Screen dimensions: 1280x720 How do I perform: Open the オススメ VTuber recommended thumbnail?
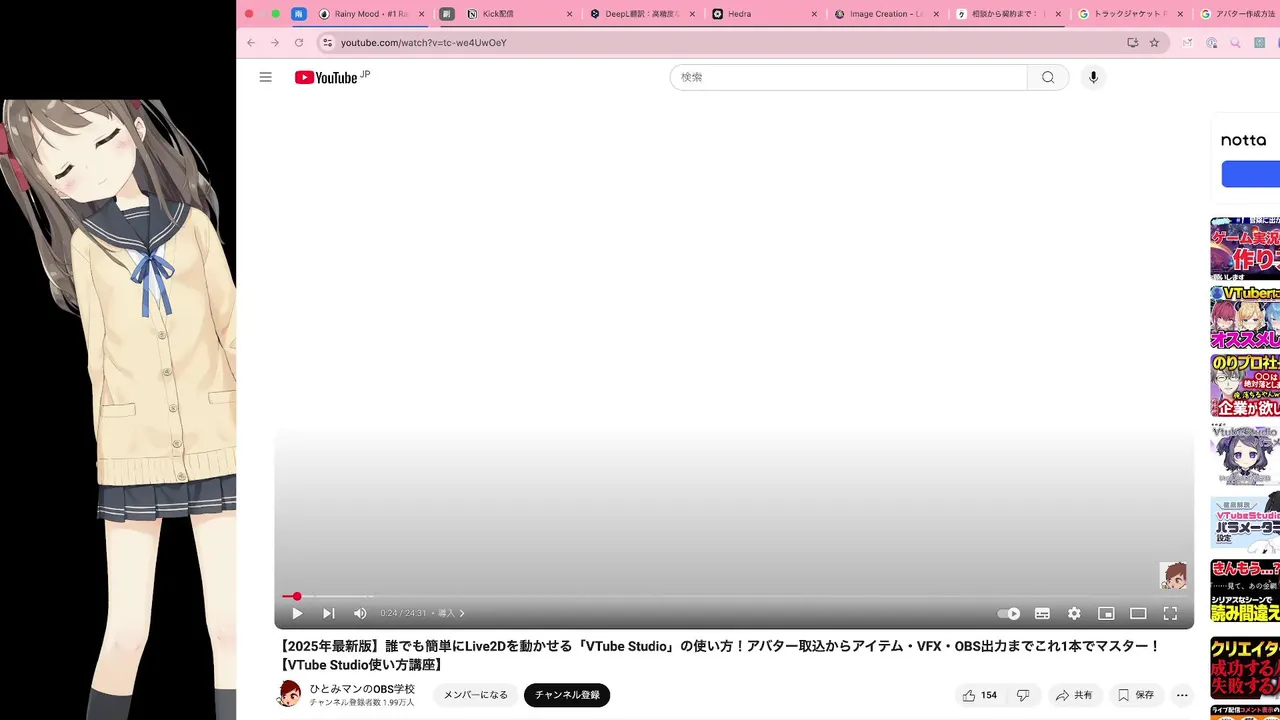1245,317
